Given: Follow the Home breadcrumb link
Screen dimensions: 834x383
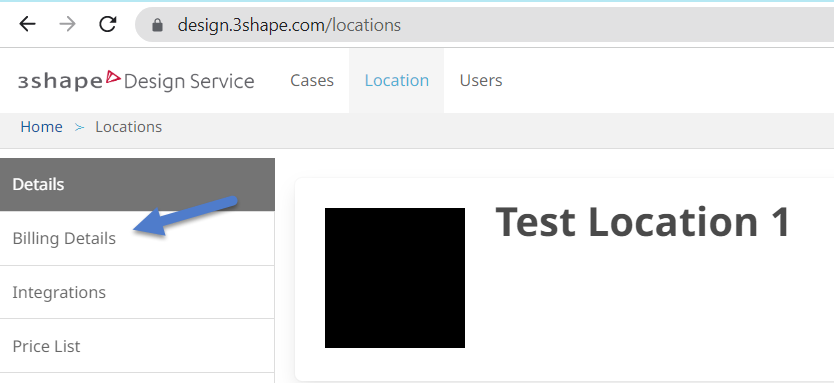Looking at the screenshot, I should (41, 127).
